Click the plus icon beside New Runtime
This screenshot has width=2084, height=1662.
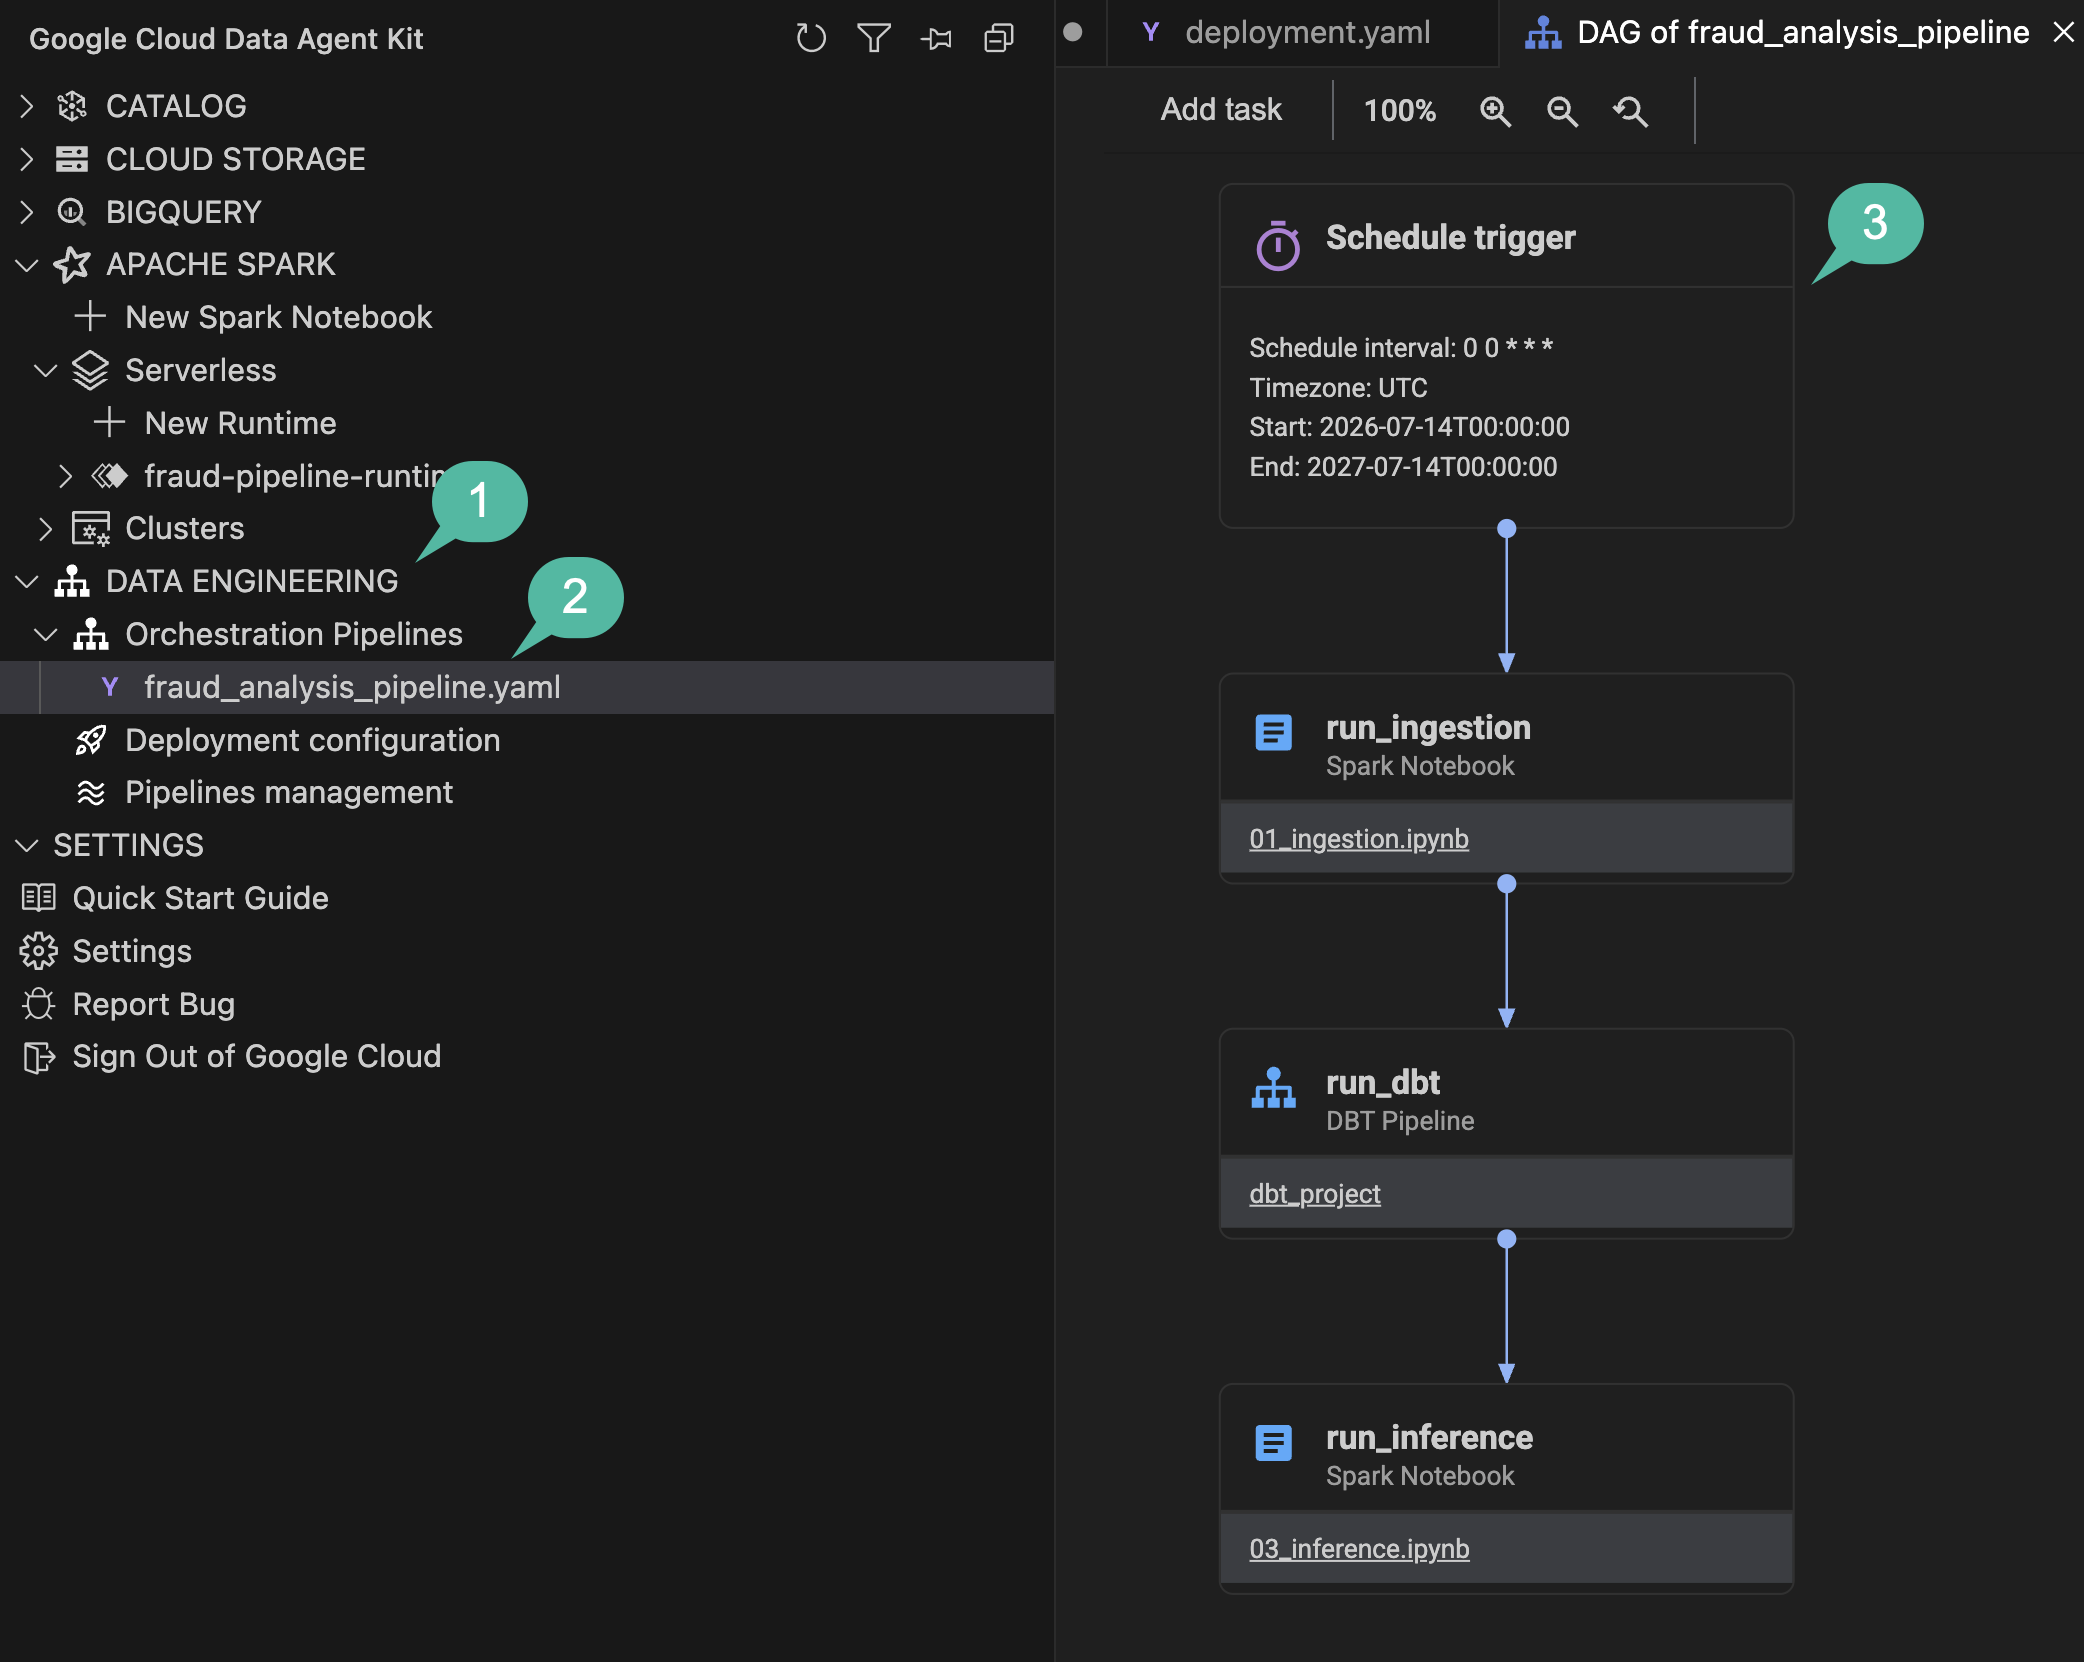tap(109, 422)
